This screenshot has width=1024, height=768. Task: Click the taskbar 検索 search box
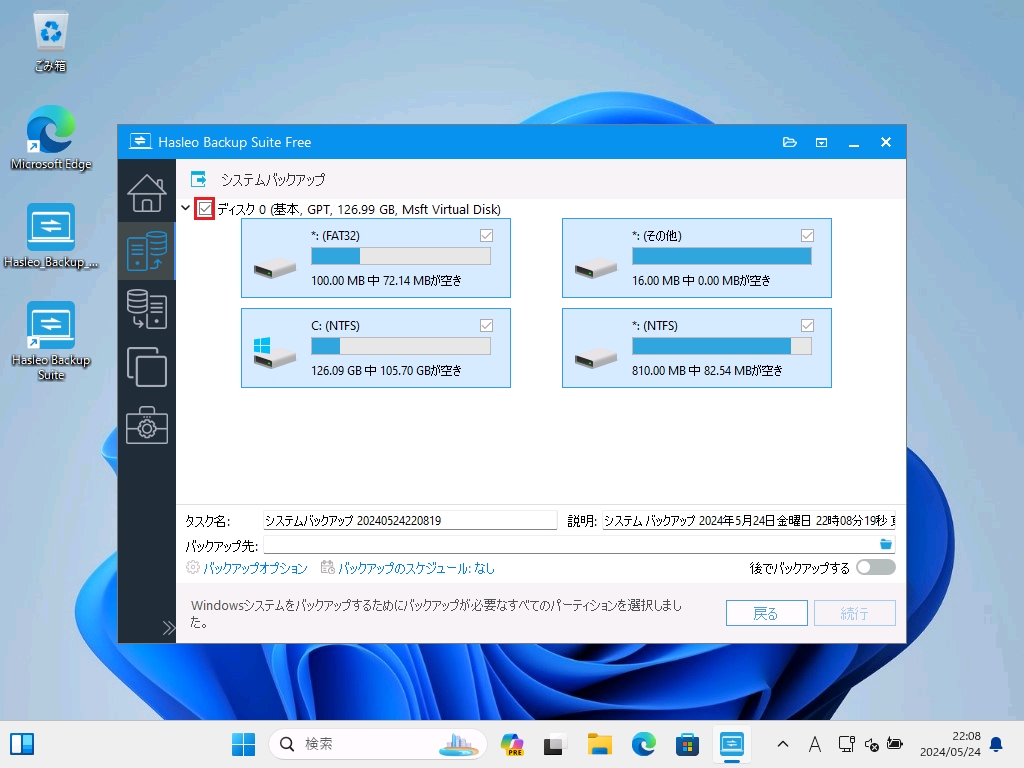click(377, 744)
